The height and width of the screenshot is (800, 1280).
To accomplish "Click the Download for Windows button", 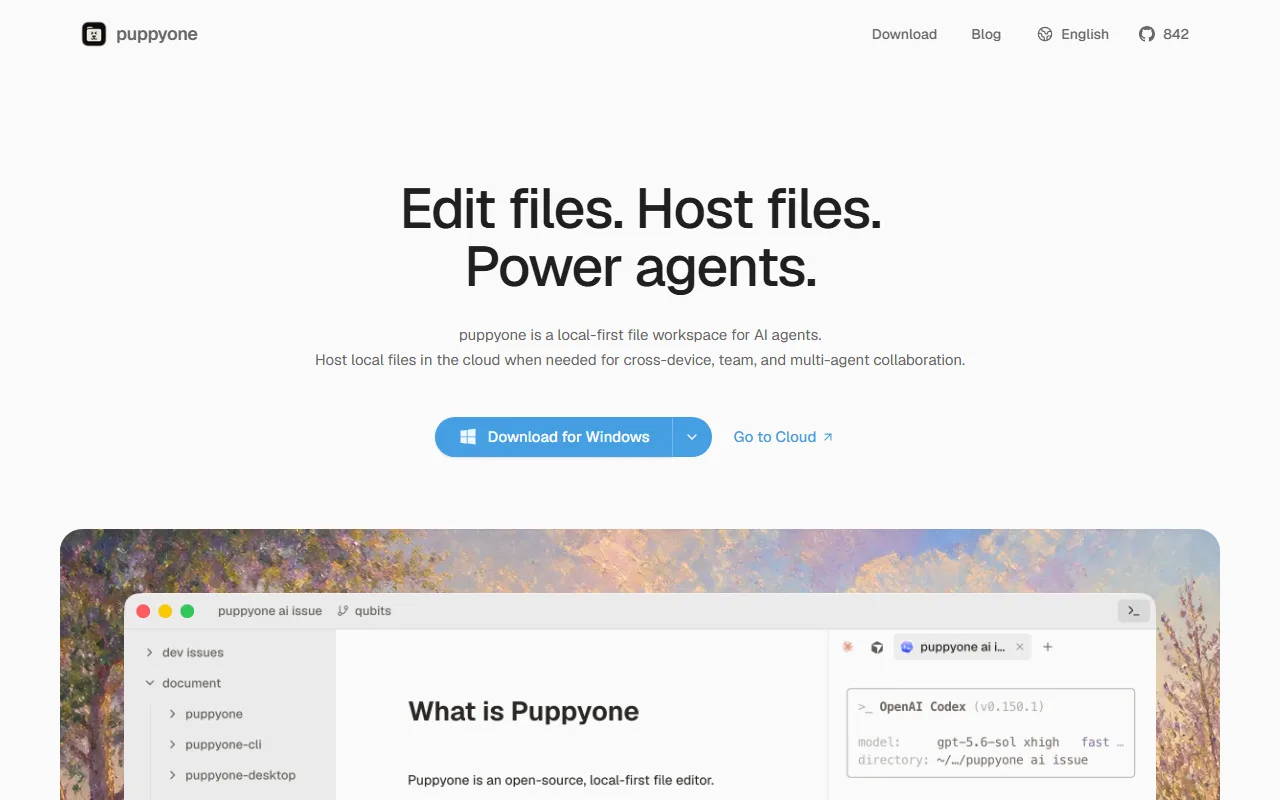I will tap(554, 437).
